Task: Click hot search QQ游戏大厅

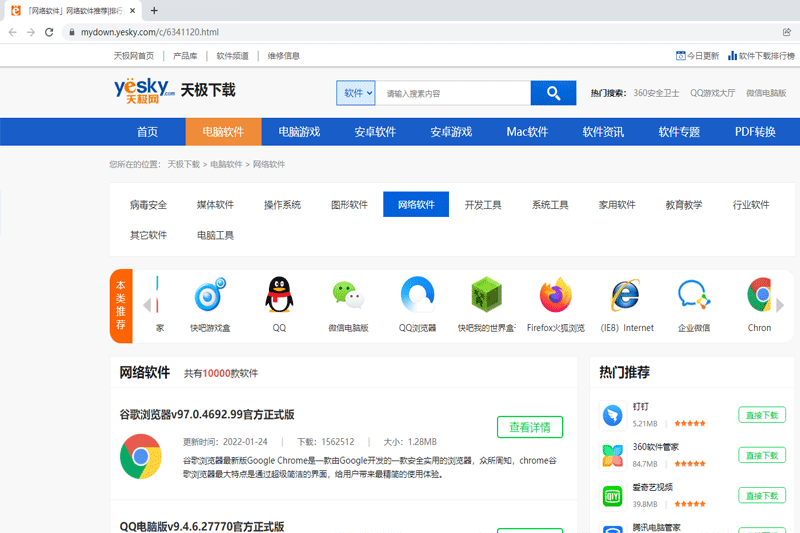Action: click(x=712, y=93)
